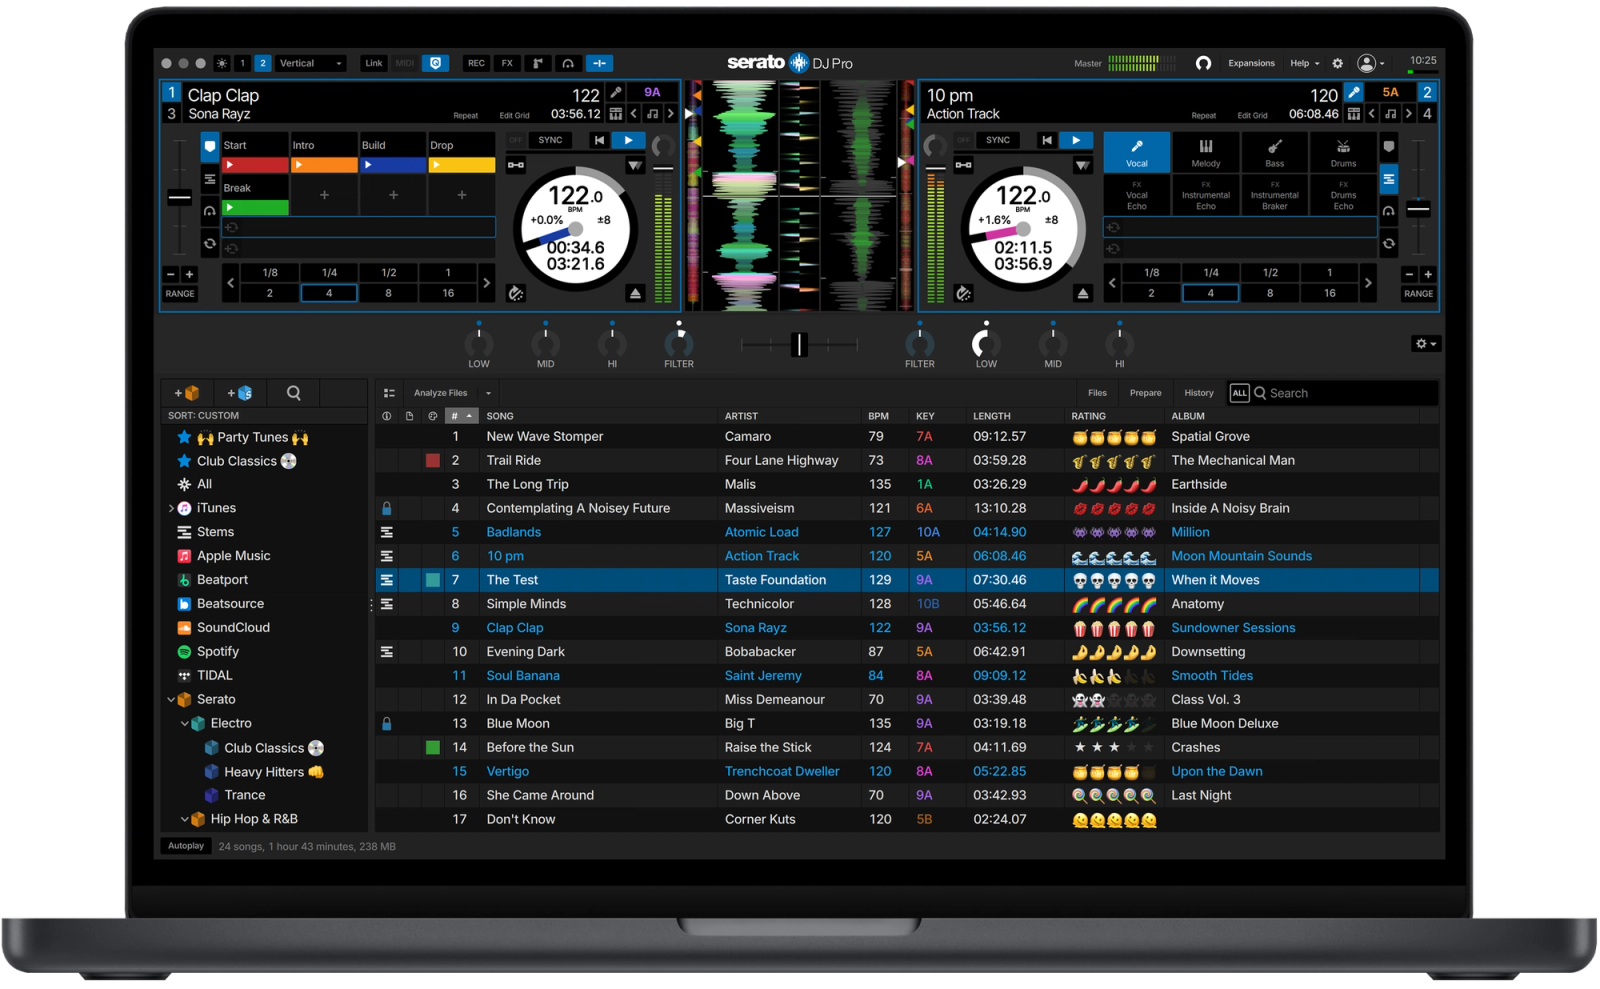The width and height of the screenshot is (1600, 989).
Task: Click the stems microphone icon on deck 1
Action: 616,92
